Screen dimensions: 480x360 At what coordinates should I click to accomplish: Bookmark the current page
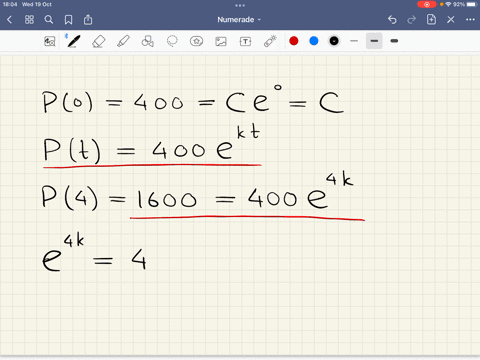[68, 20]
